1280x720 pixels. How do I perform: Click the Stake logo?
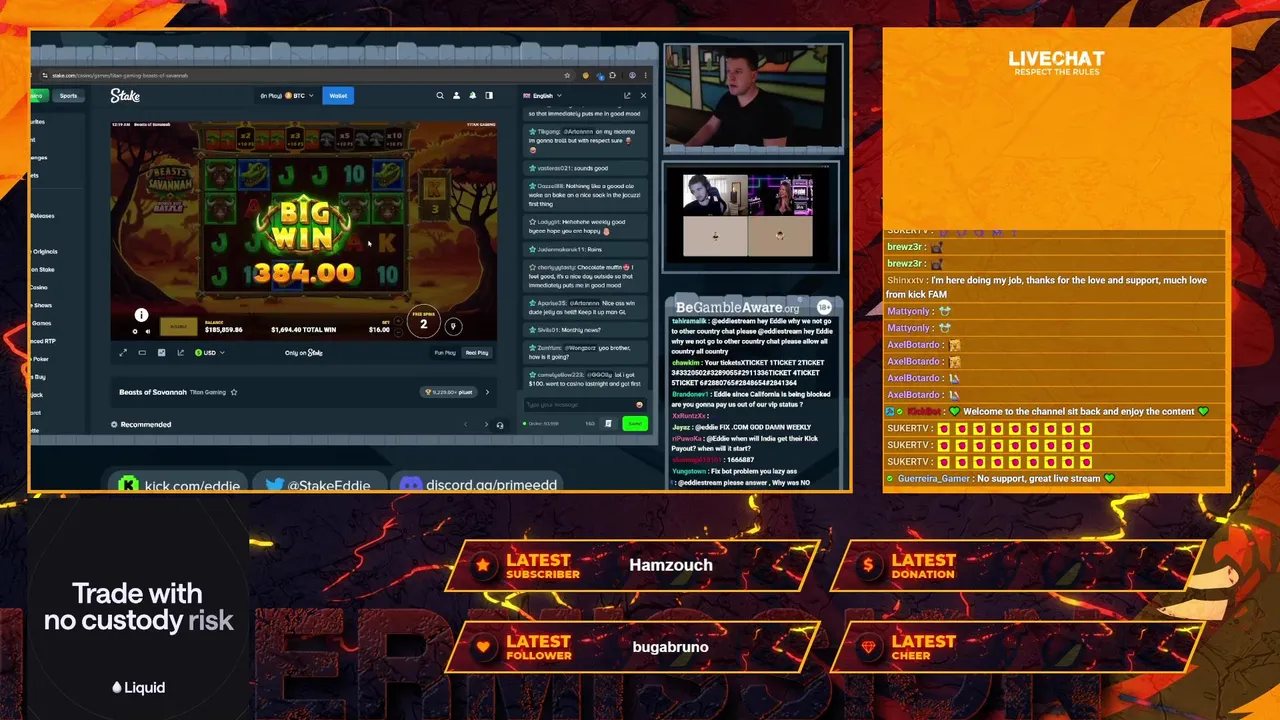point(125,96)
